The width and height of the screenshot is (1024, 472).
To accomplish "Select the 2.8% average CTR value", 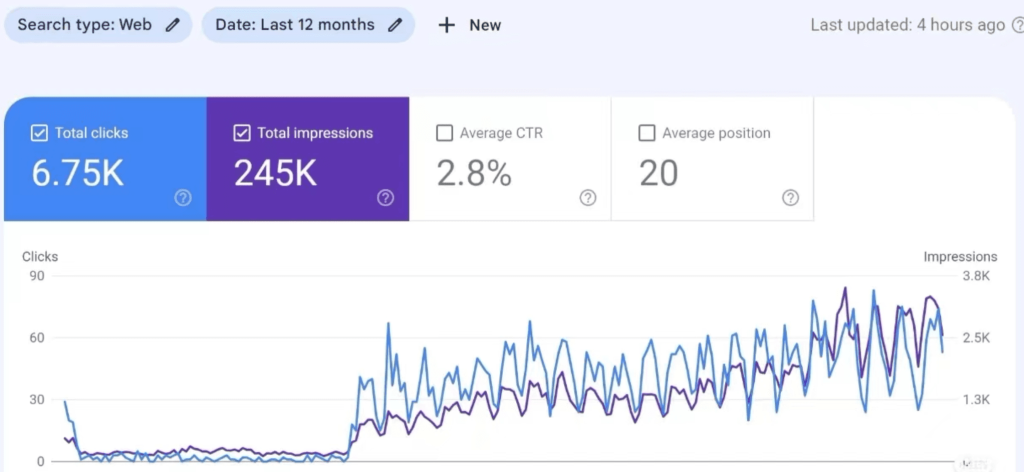I will (x=474, y=174).
